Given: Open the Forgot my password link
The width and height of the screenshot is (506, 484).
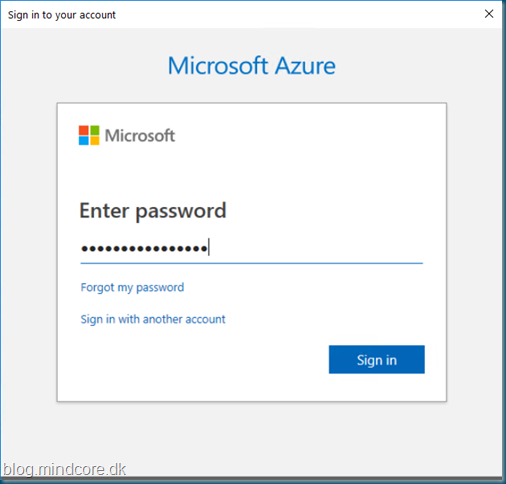Looking at the screenshot, I should [x=132, y=287].
